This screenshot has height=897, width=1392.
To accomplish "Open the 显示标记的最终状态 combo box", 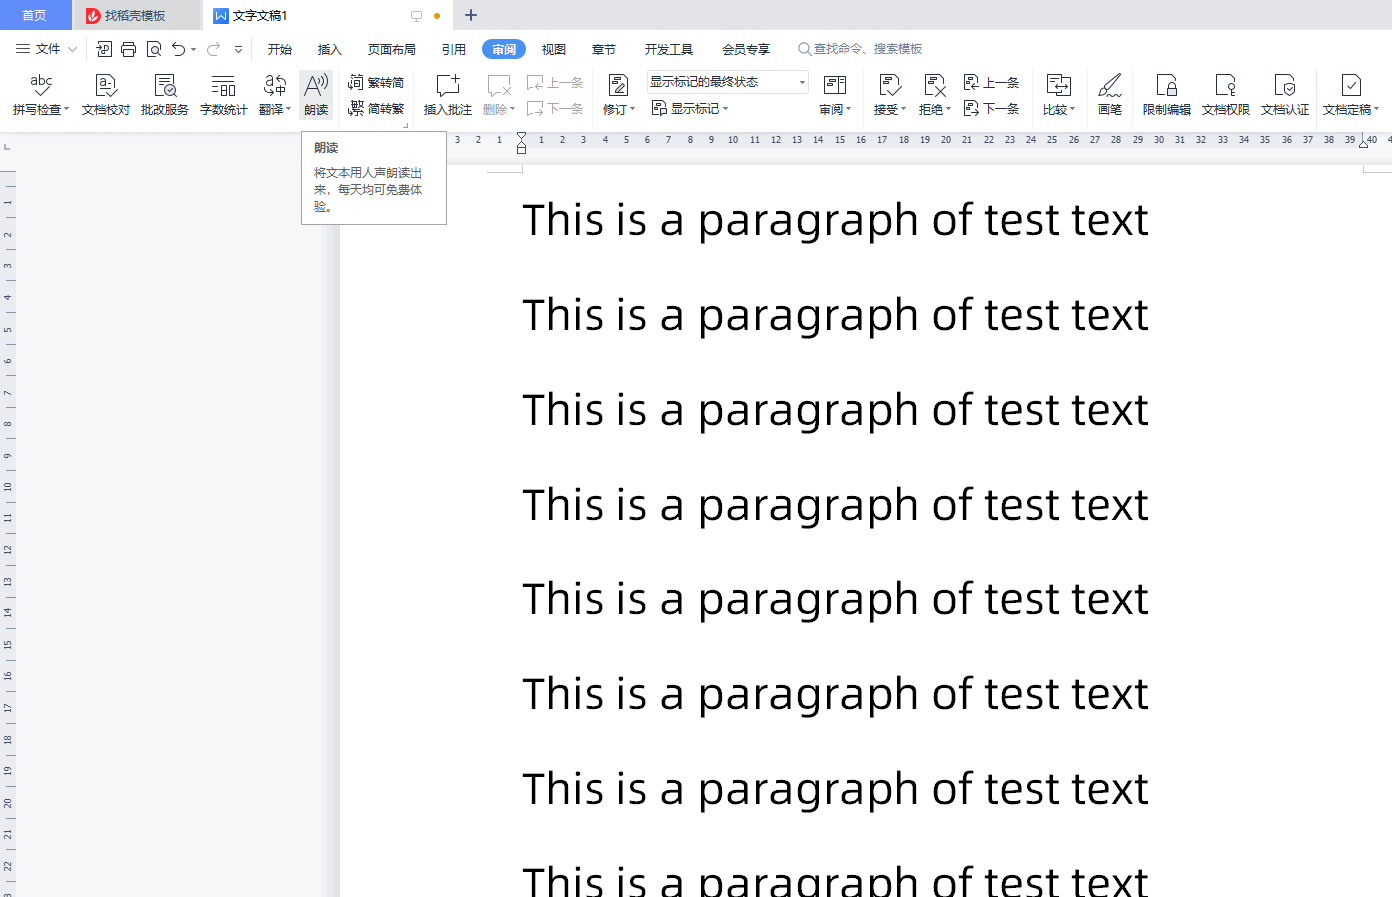I will coord(727,82).
